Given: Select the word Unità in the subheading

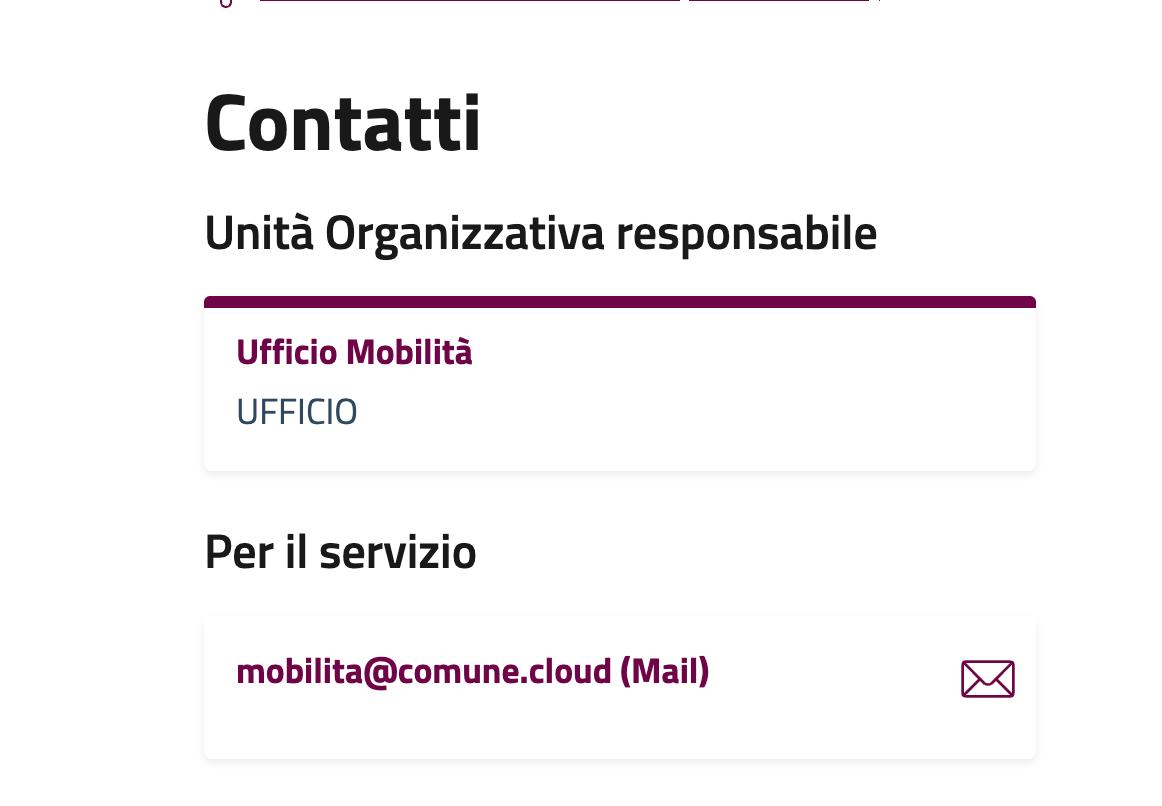Looking at the screenshot, I should tap(258, 233).
